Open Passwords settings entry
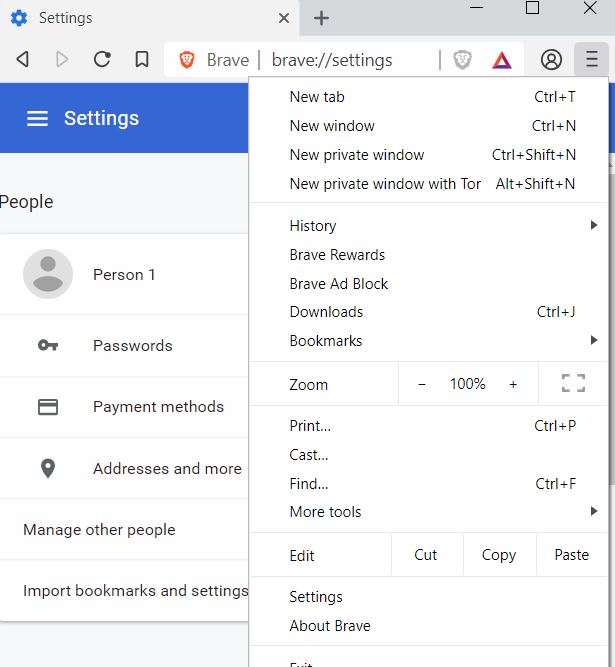Image resolution: width=615 pixels, height=667 pixels. tap(132, 346)
